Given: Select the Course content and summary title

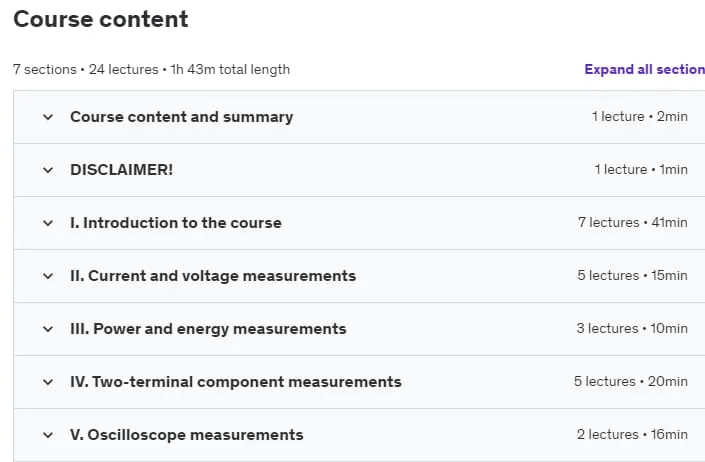Looking at the screenshot, I should [x=182, y=117].
